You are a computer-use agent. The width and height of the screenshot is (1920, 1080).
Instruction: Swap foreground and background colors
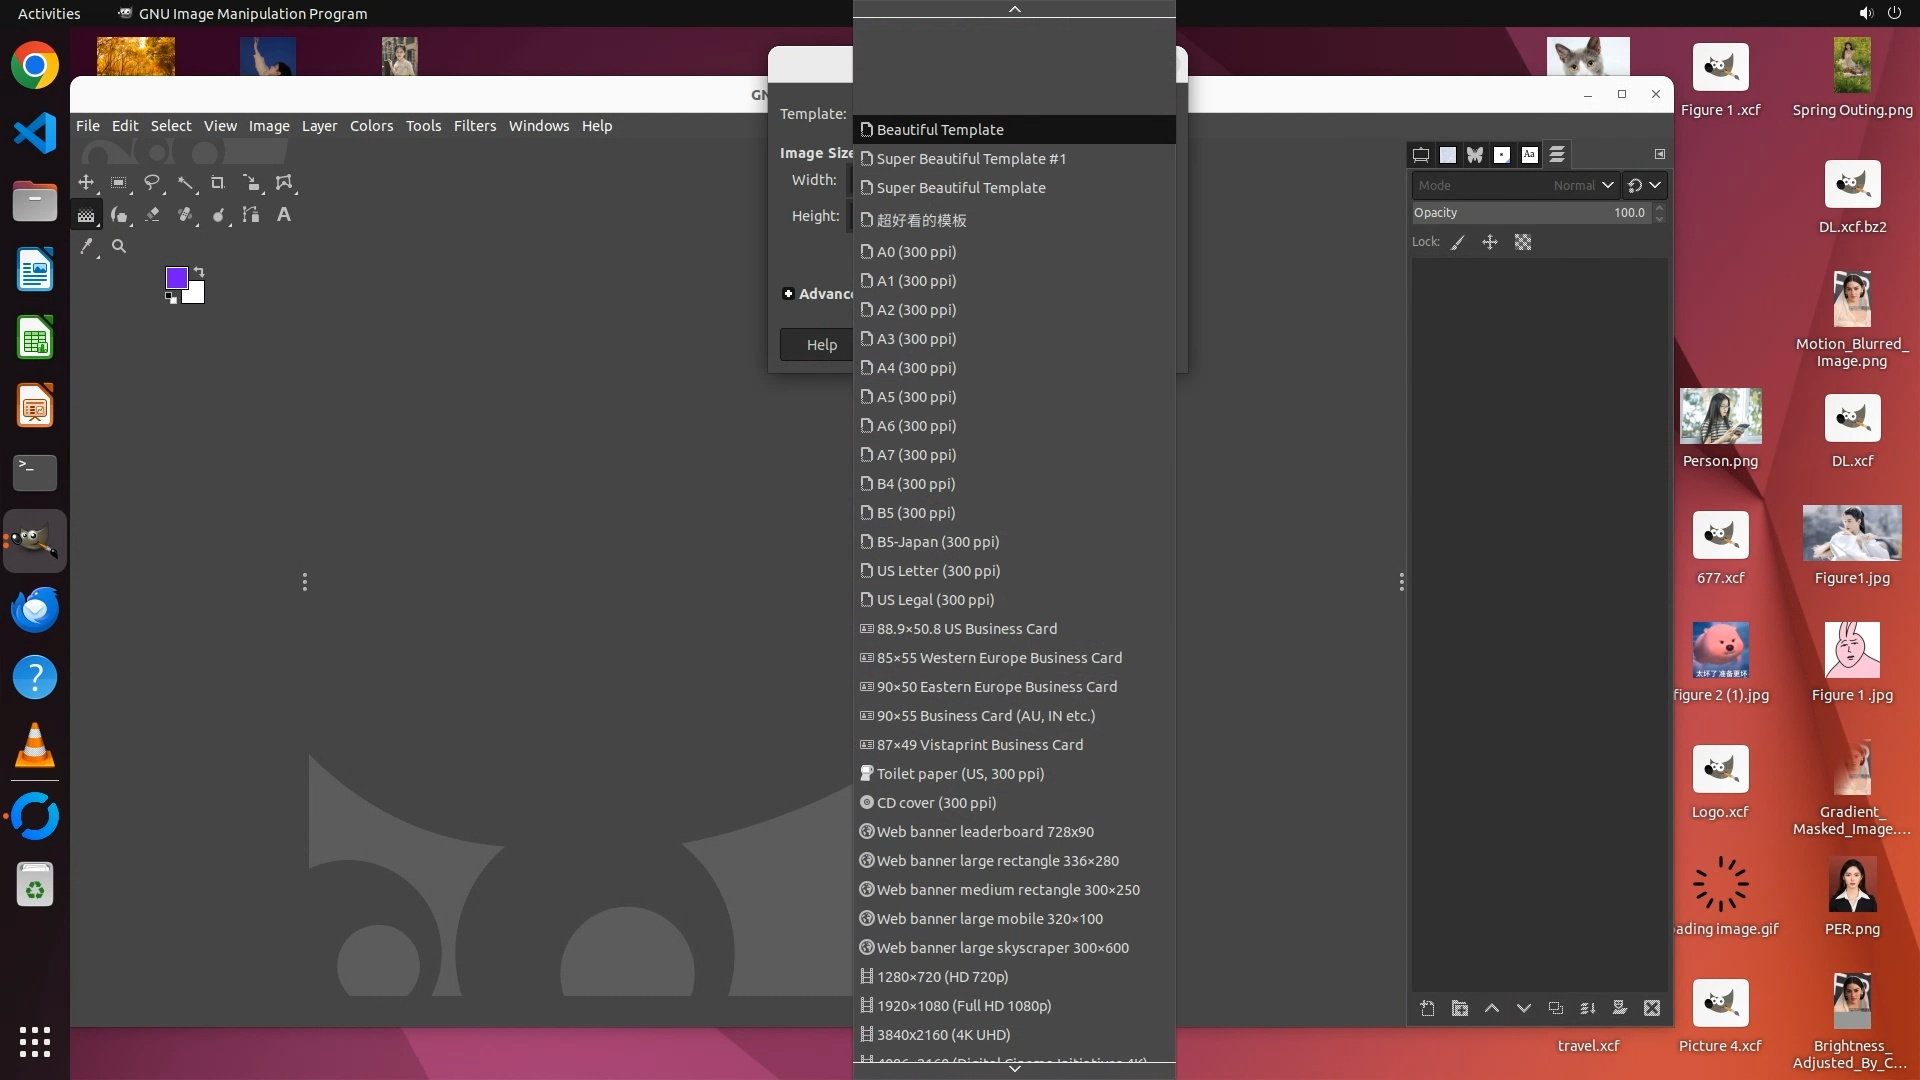[x=199, y=272]
